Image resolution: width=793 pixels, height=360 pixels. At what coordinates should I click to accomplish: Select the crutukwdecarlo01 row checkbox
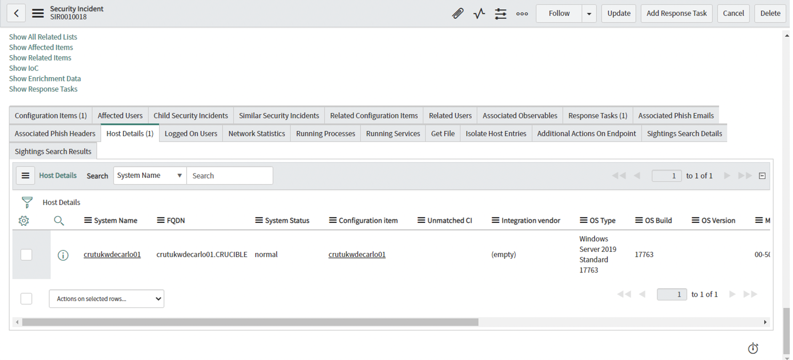[x=26, y=255]
